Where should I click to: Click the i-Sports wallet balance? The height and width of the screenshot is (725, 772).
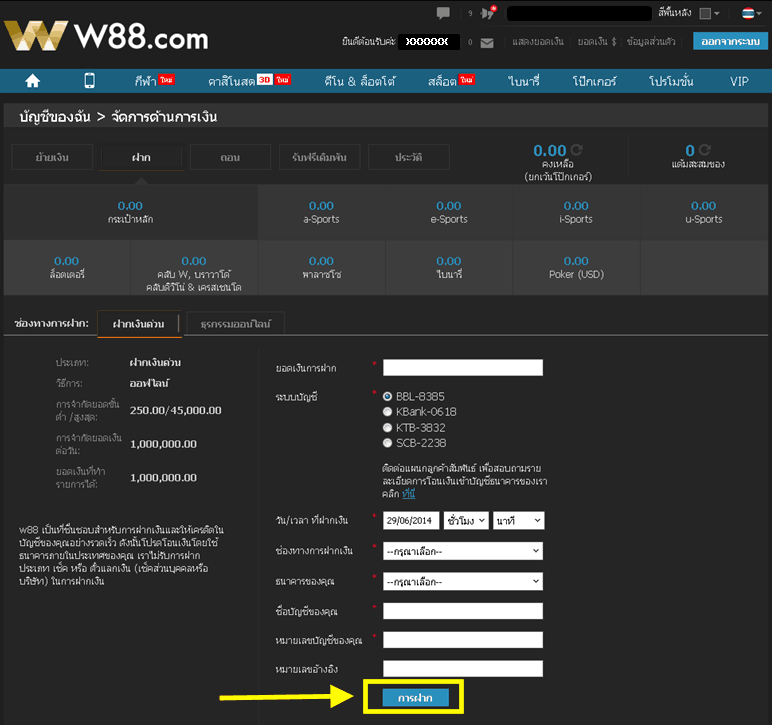[x=576, y=212]
